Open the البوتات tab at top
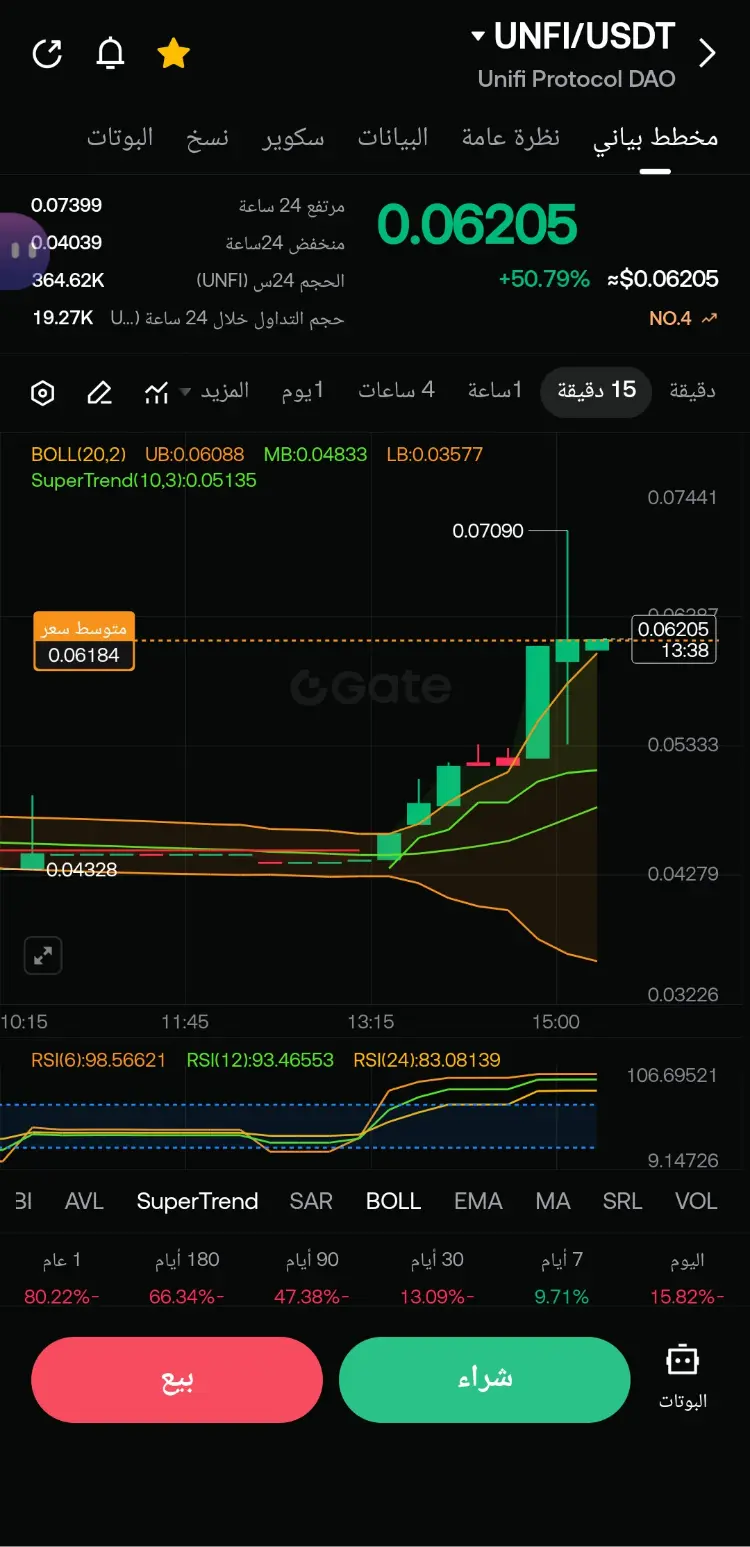 tap(120, 137)
